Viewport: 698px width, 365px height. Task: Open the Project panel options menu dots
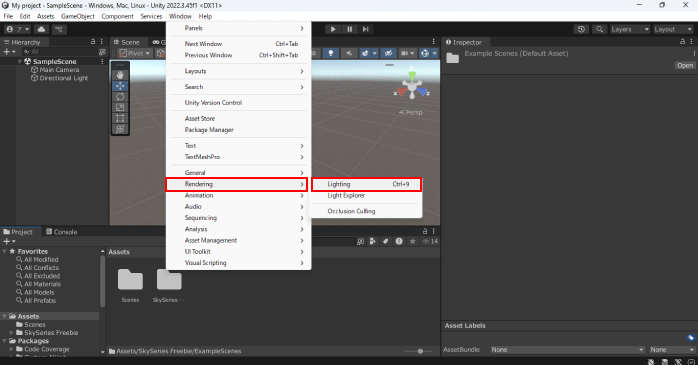[x=433, y=231]
